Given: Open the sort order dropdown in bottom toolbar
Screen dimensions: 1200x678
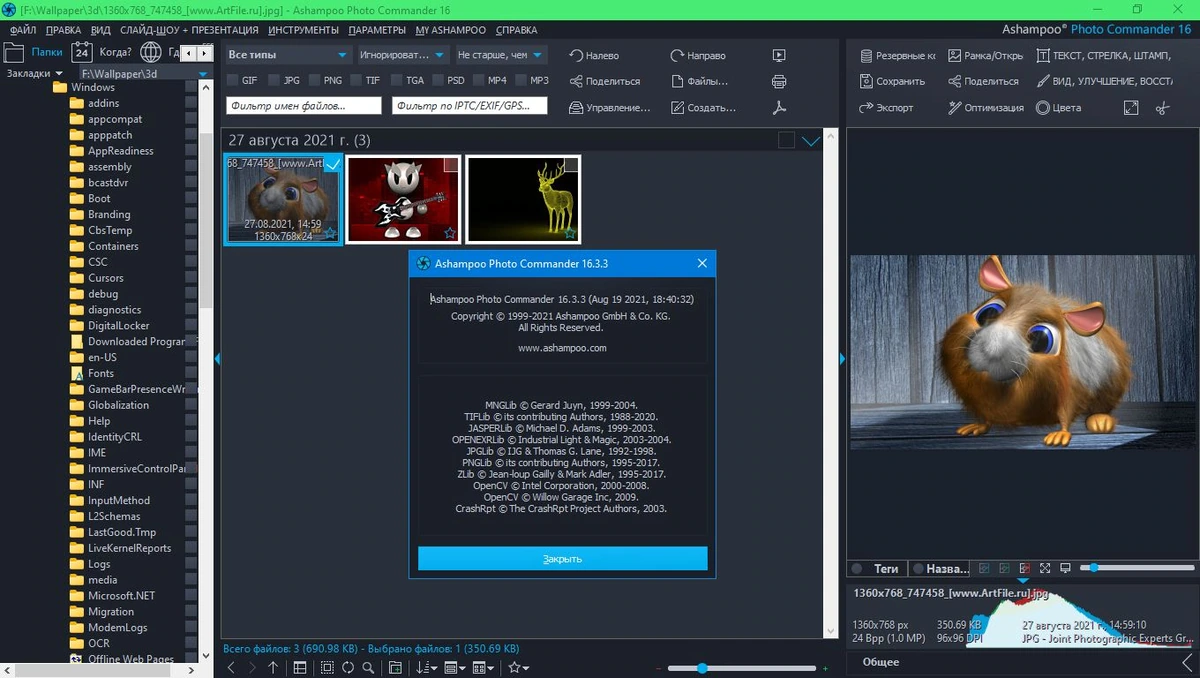Looking at the screenshot, I should tap(426, 667).
